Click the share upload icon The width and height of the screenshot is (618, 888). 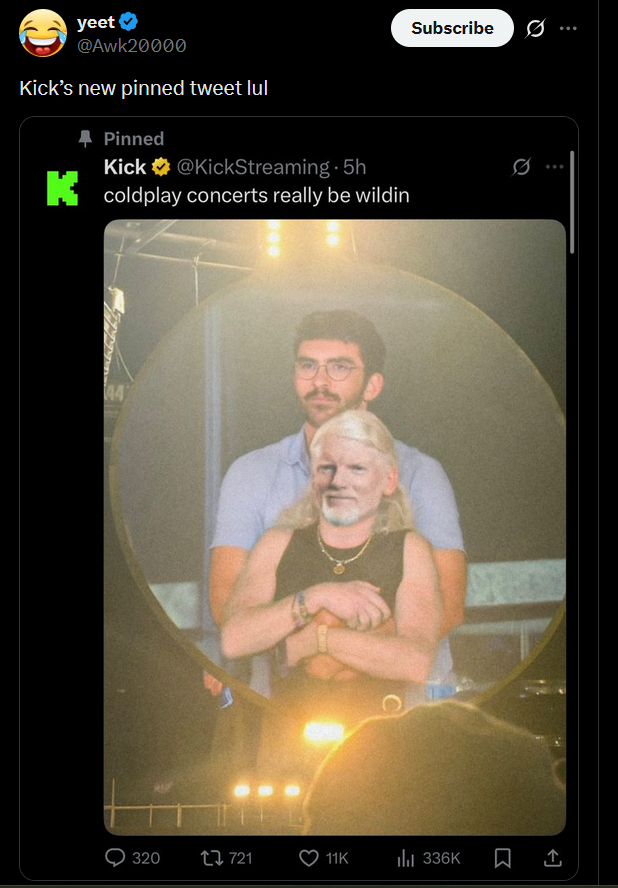(x=553, y=858)
